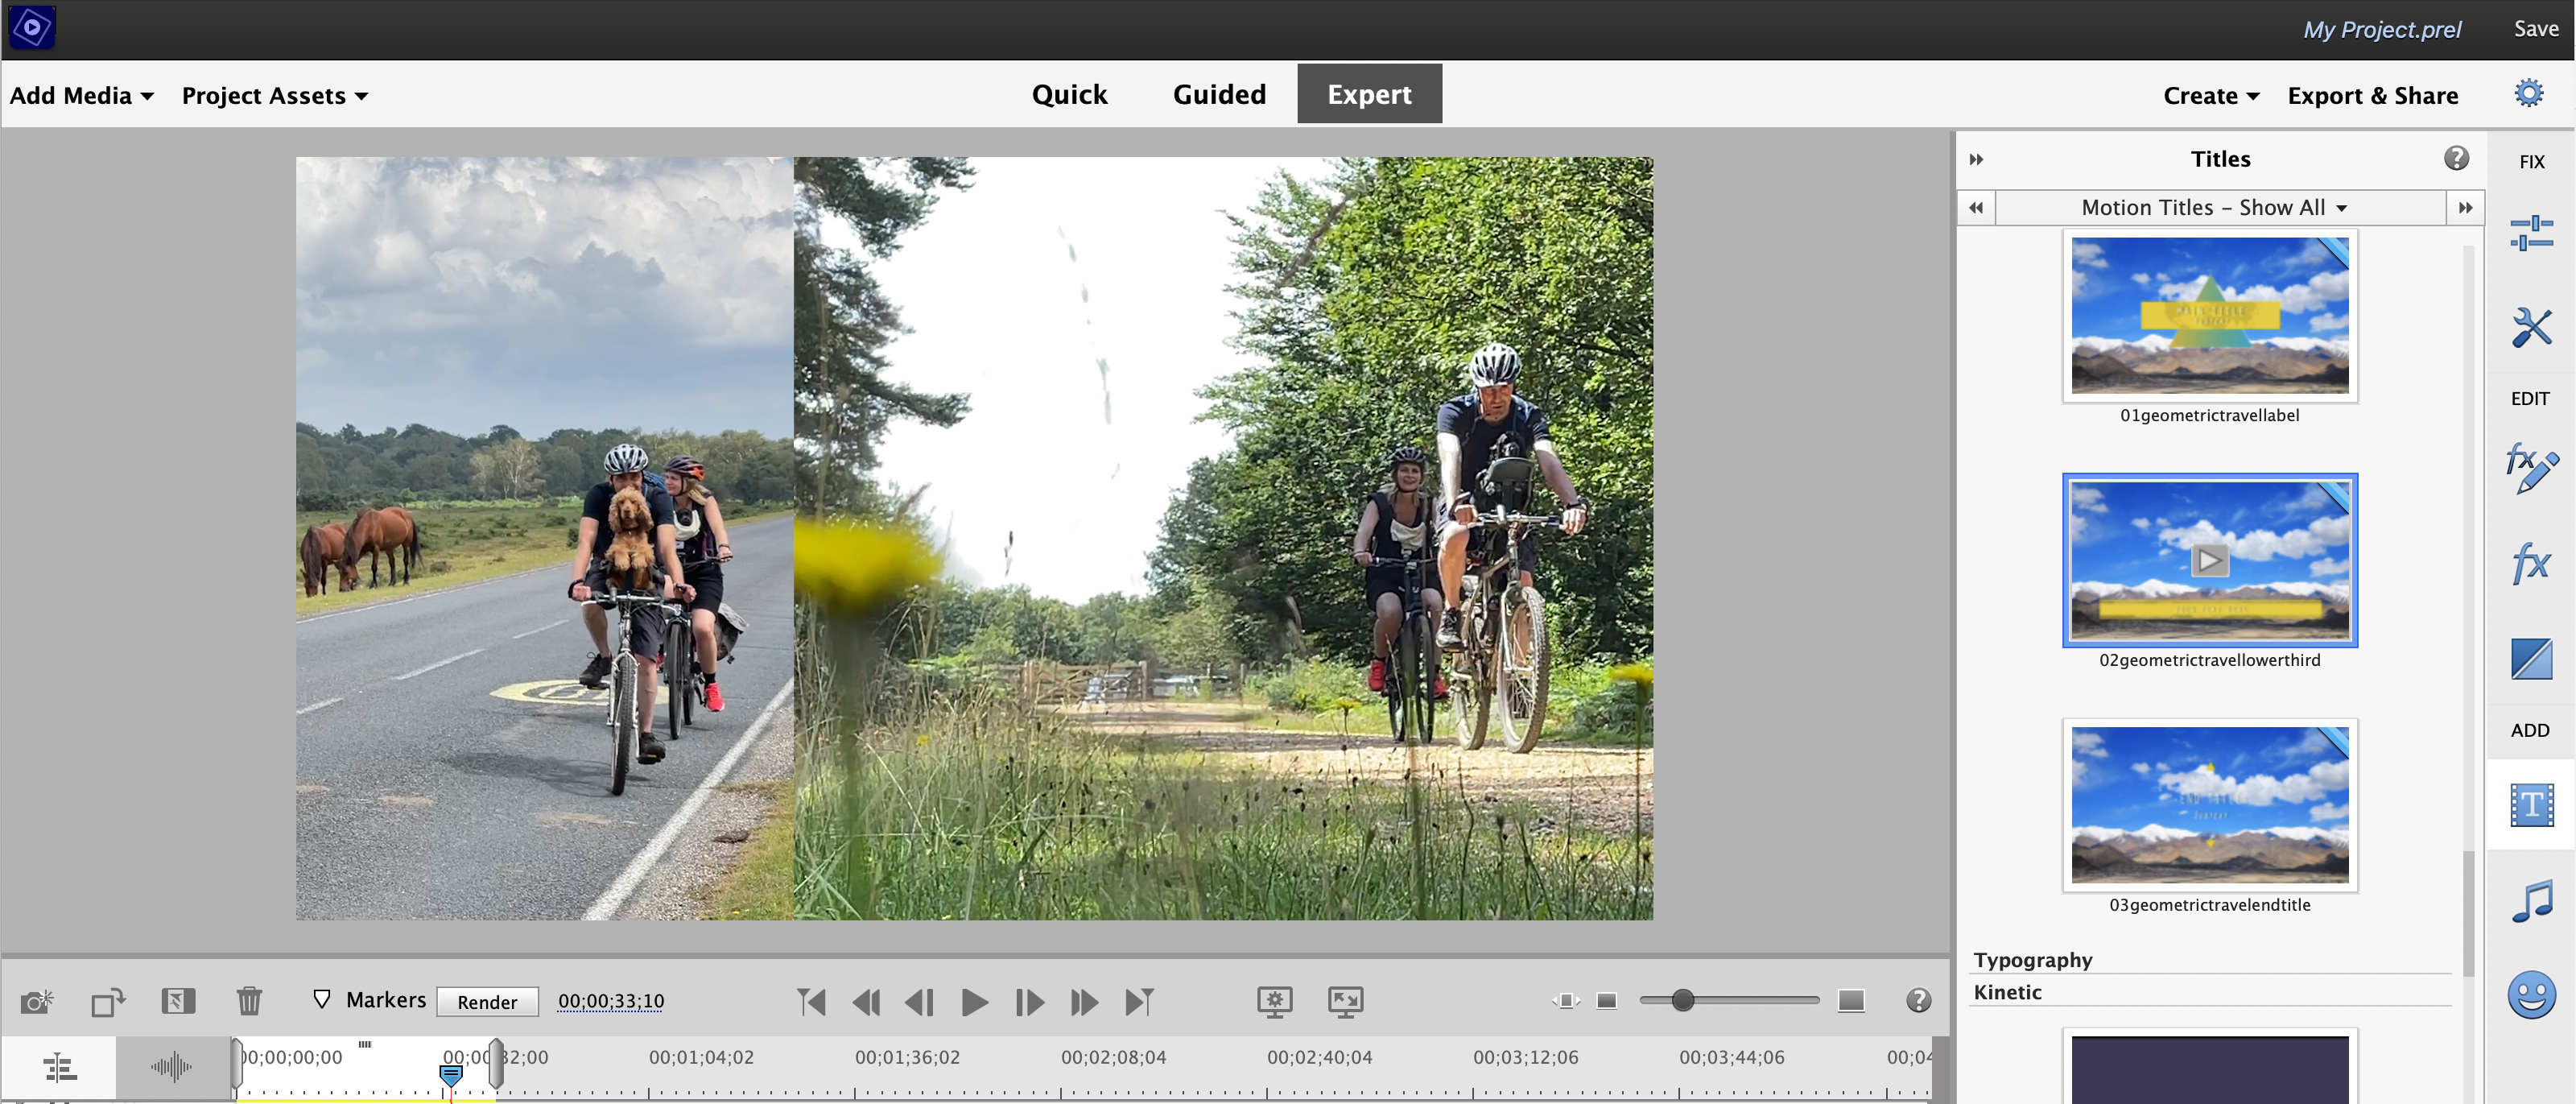Drag the timeline zoom slider control
The width and height of the screenshot is (2576, 1104).
pos(1682,1000)
